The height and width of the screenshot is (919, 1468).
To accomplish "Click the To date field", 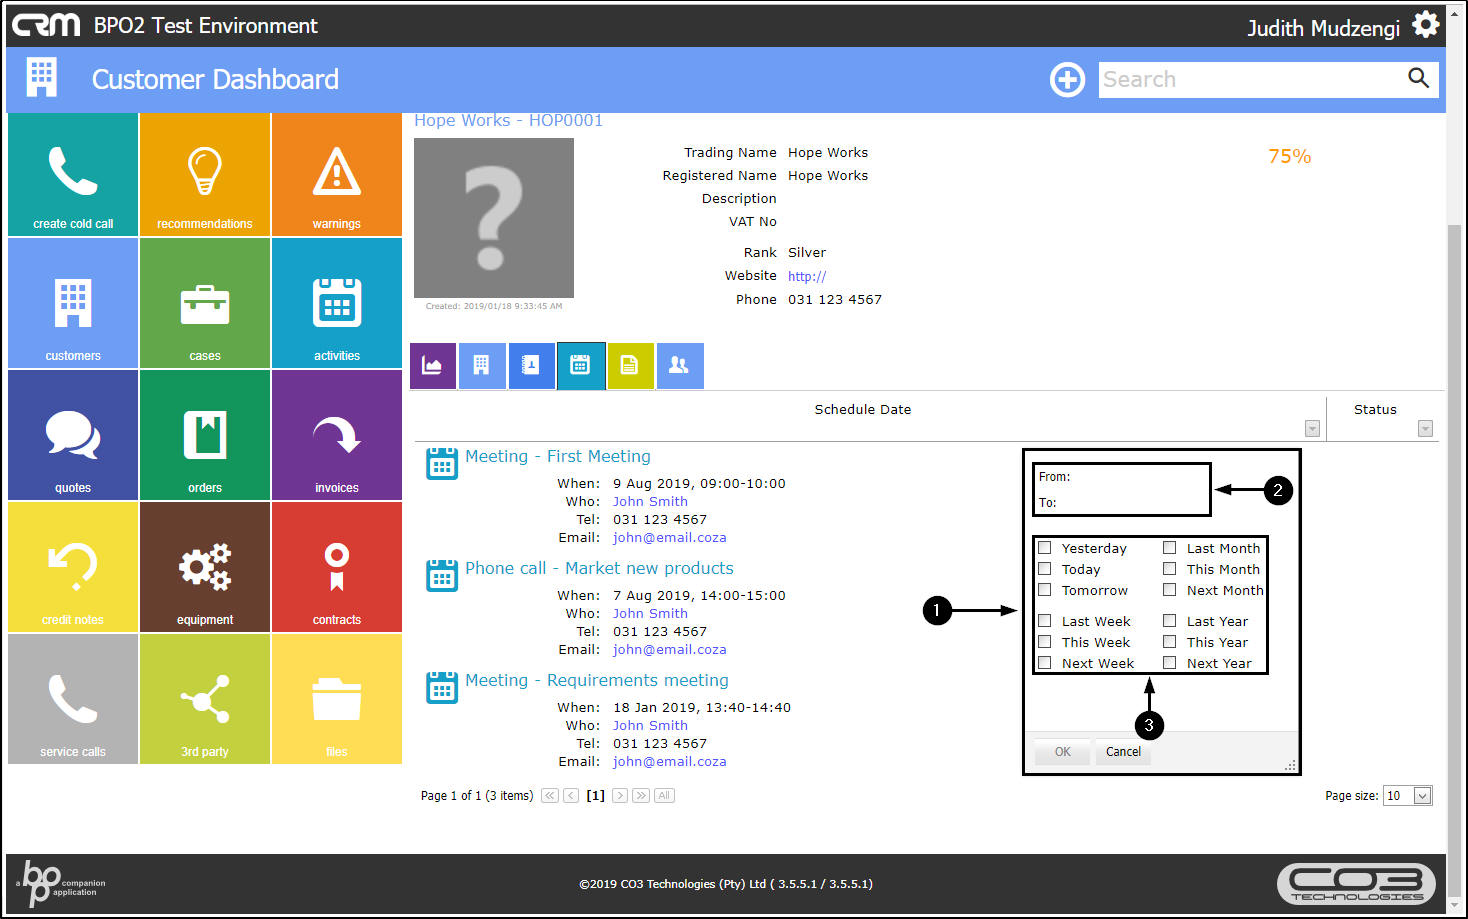I will [x=1138, y=503].
